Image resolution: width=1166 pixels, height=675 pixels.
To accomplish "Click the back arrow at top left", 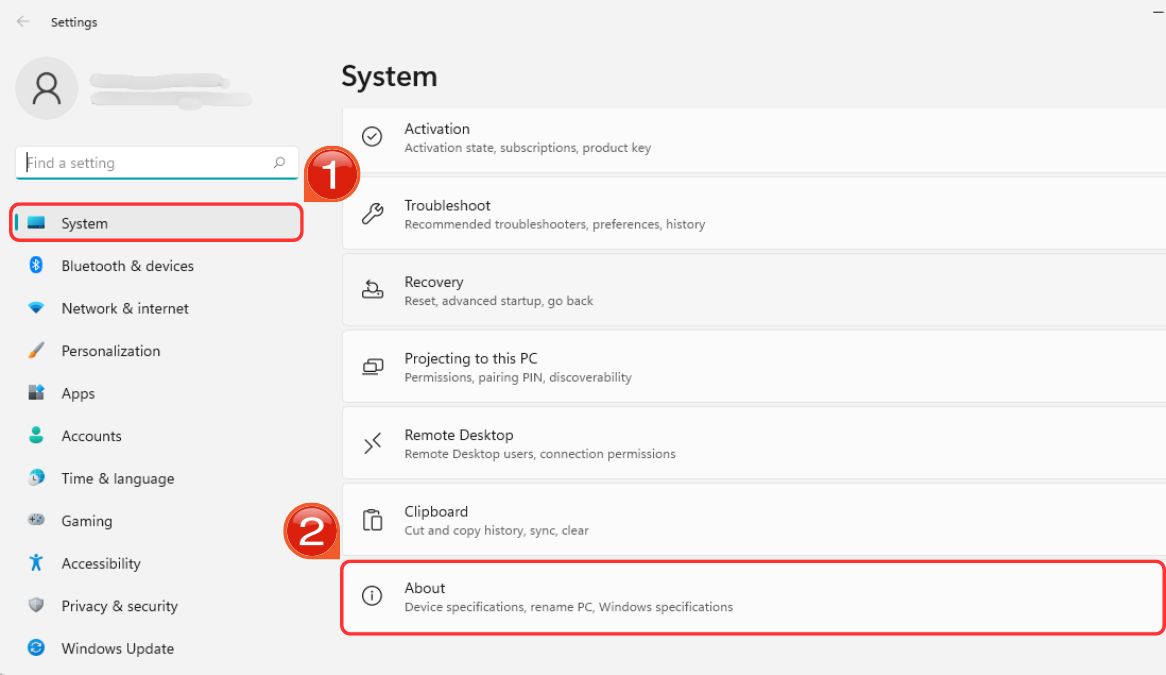I will point(21,21).
